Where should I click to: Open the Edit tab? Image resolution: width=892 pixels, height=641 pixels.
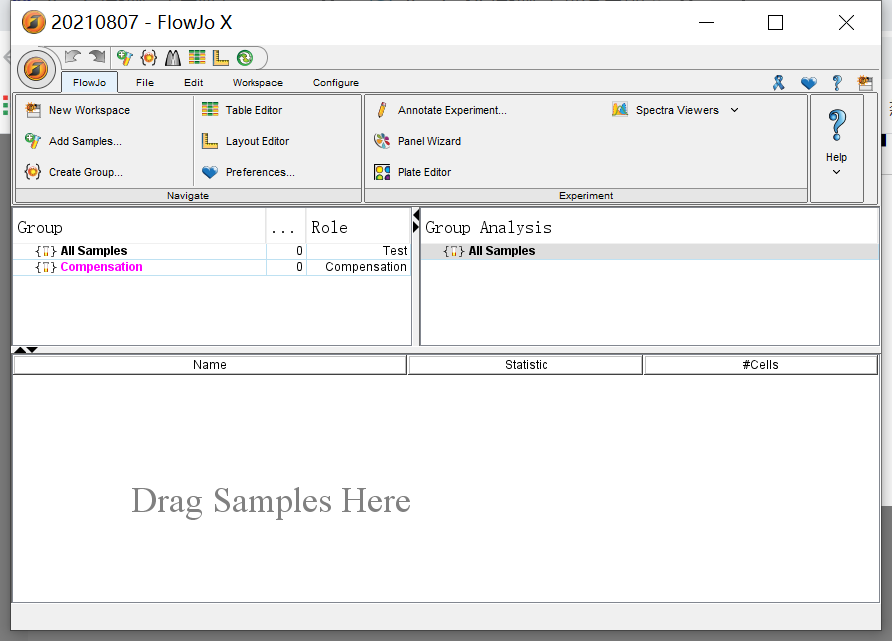[193, 82]
